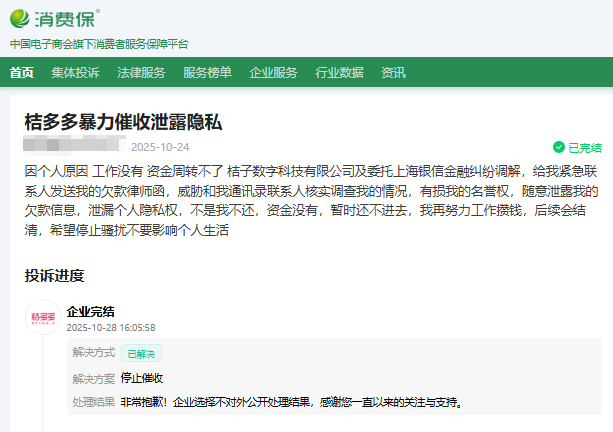Click the 2025-10-28 16:05:58 timestamp
The image size is (613, 432).
[111, 327]
